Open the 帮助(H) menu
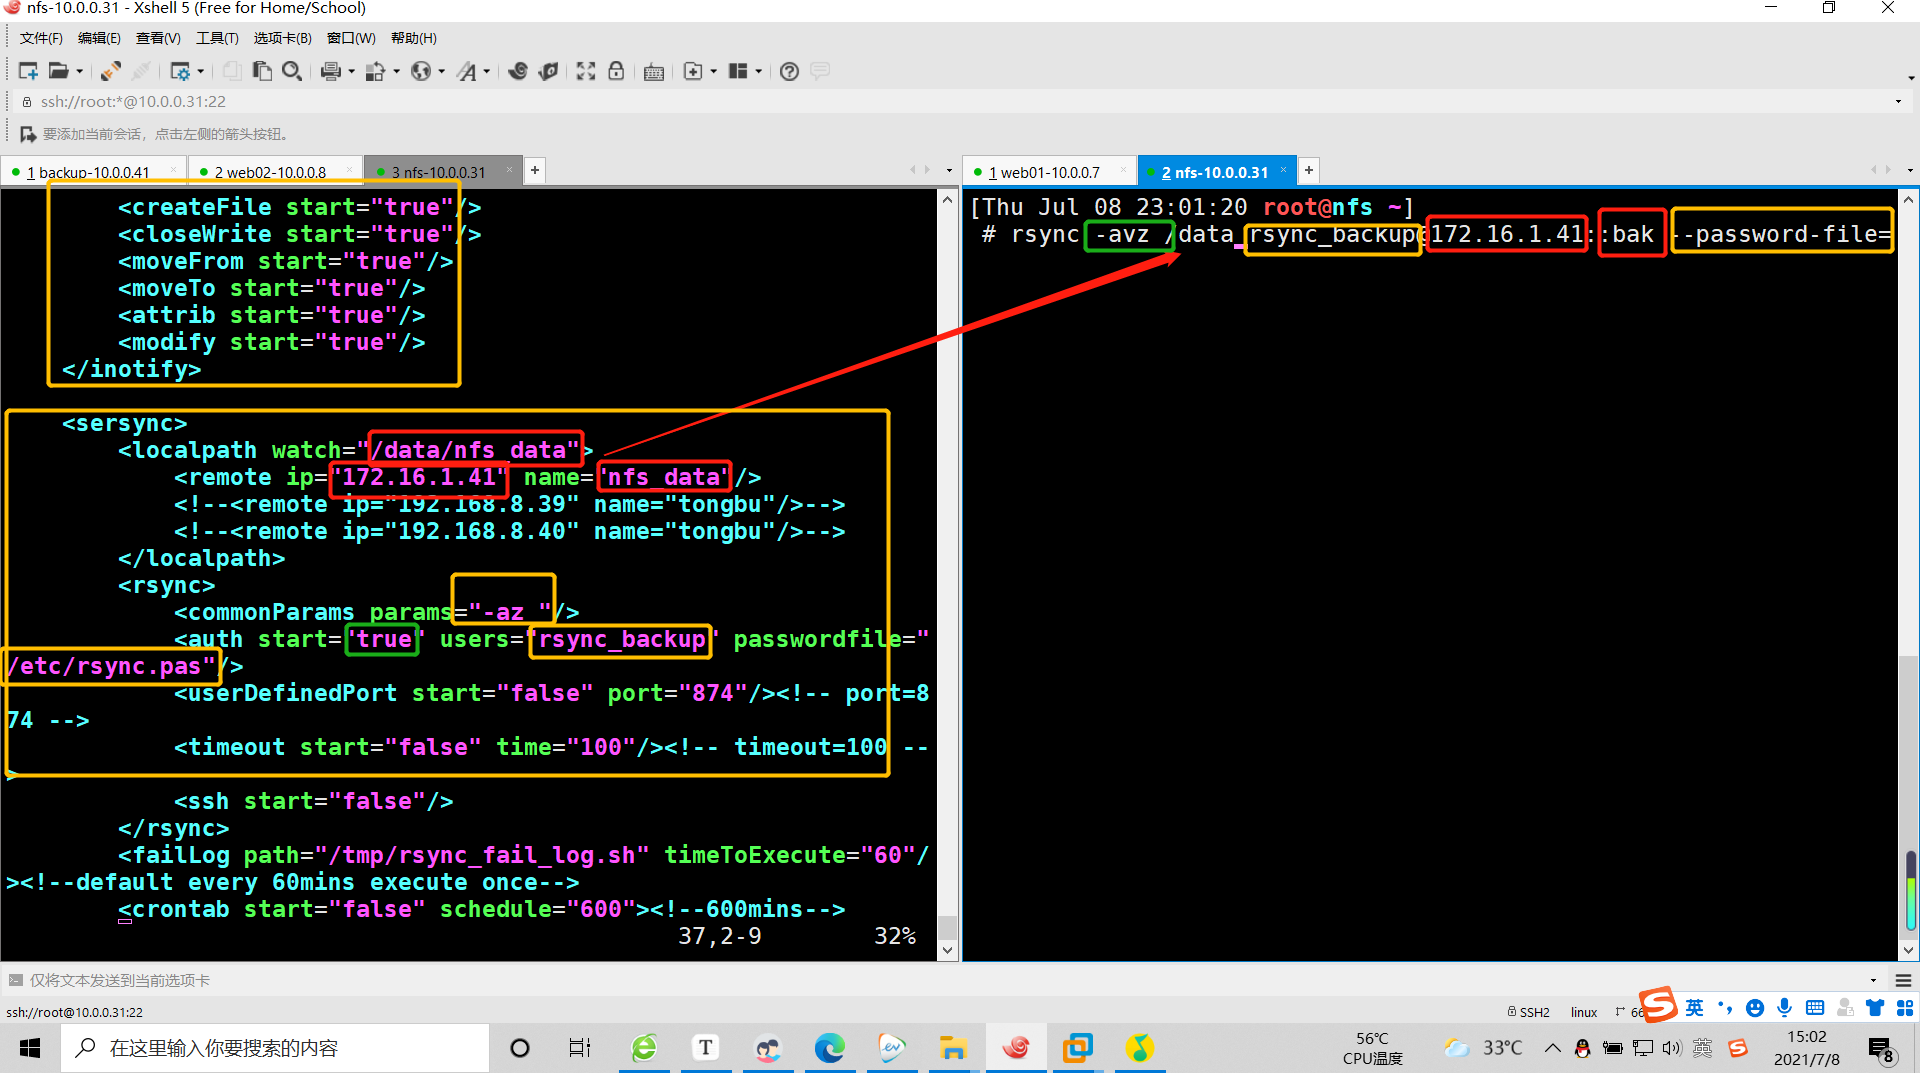Image resolution: width=1920 pixels, height=1073 pixels. (414, 38)
